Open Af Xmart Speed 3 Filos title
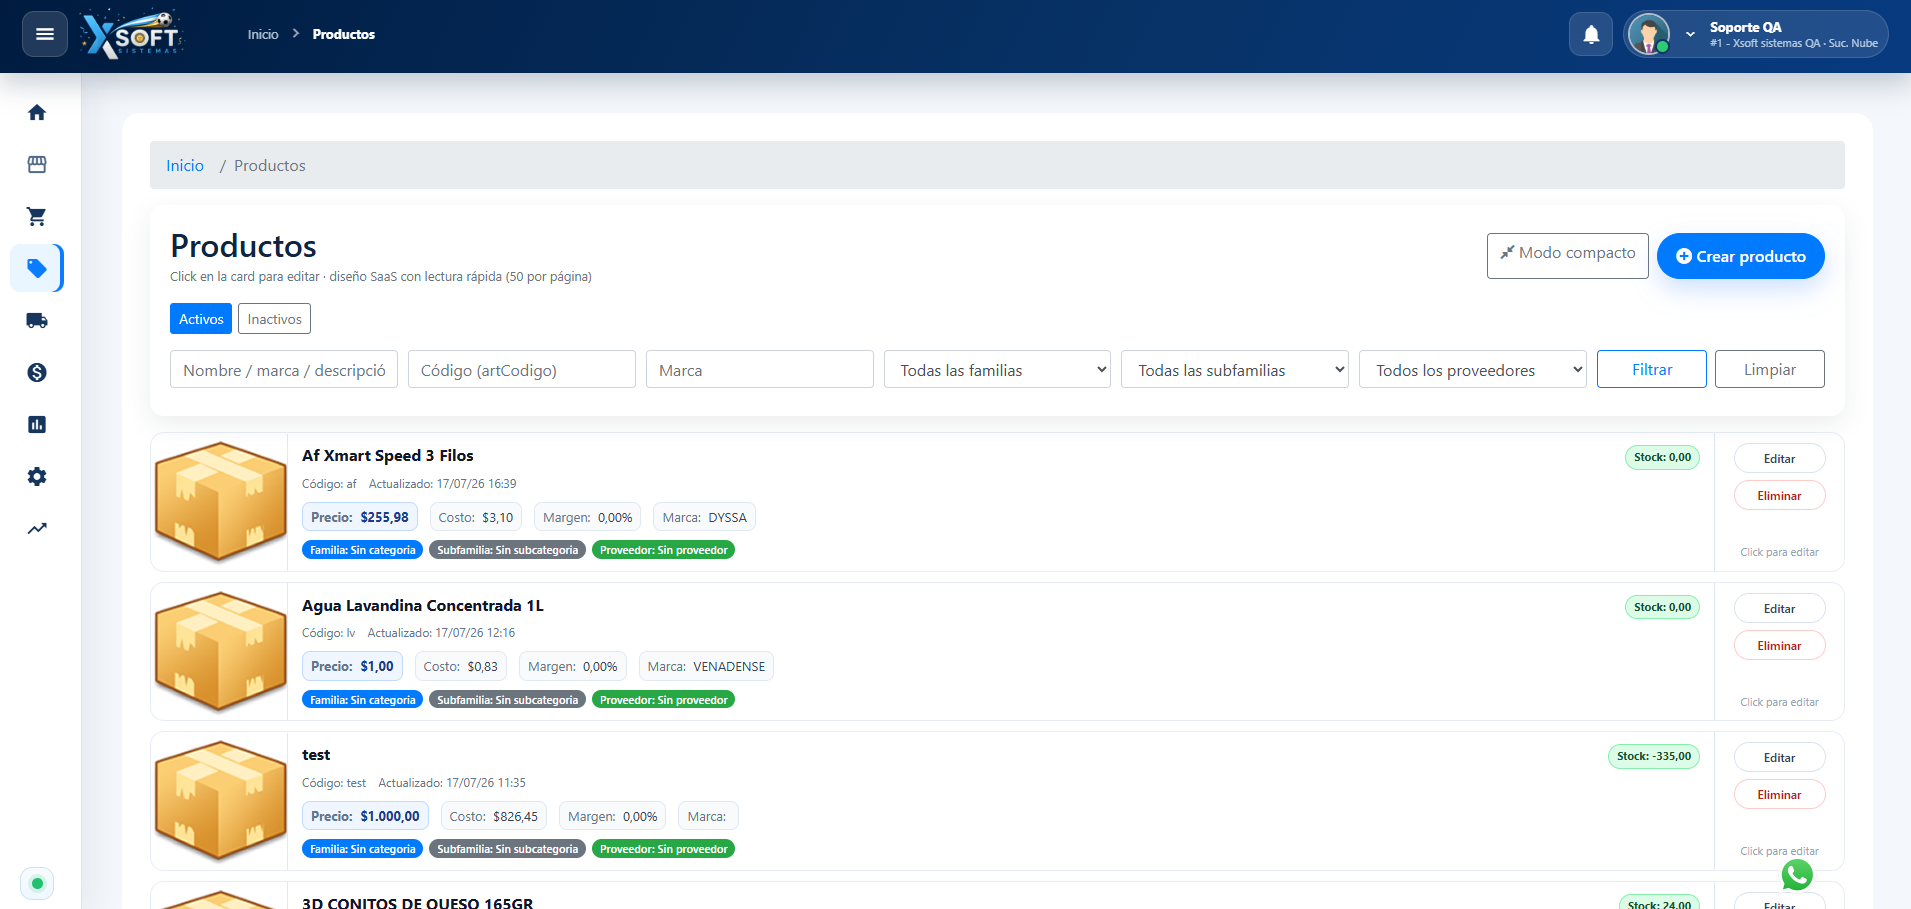This screenshot has height=909, width=1911. 388,455
